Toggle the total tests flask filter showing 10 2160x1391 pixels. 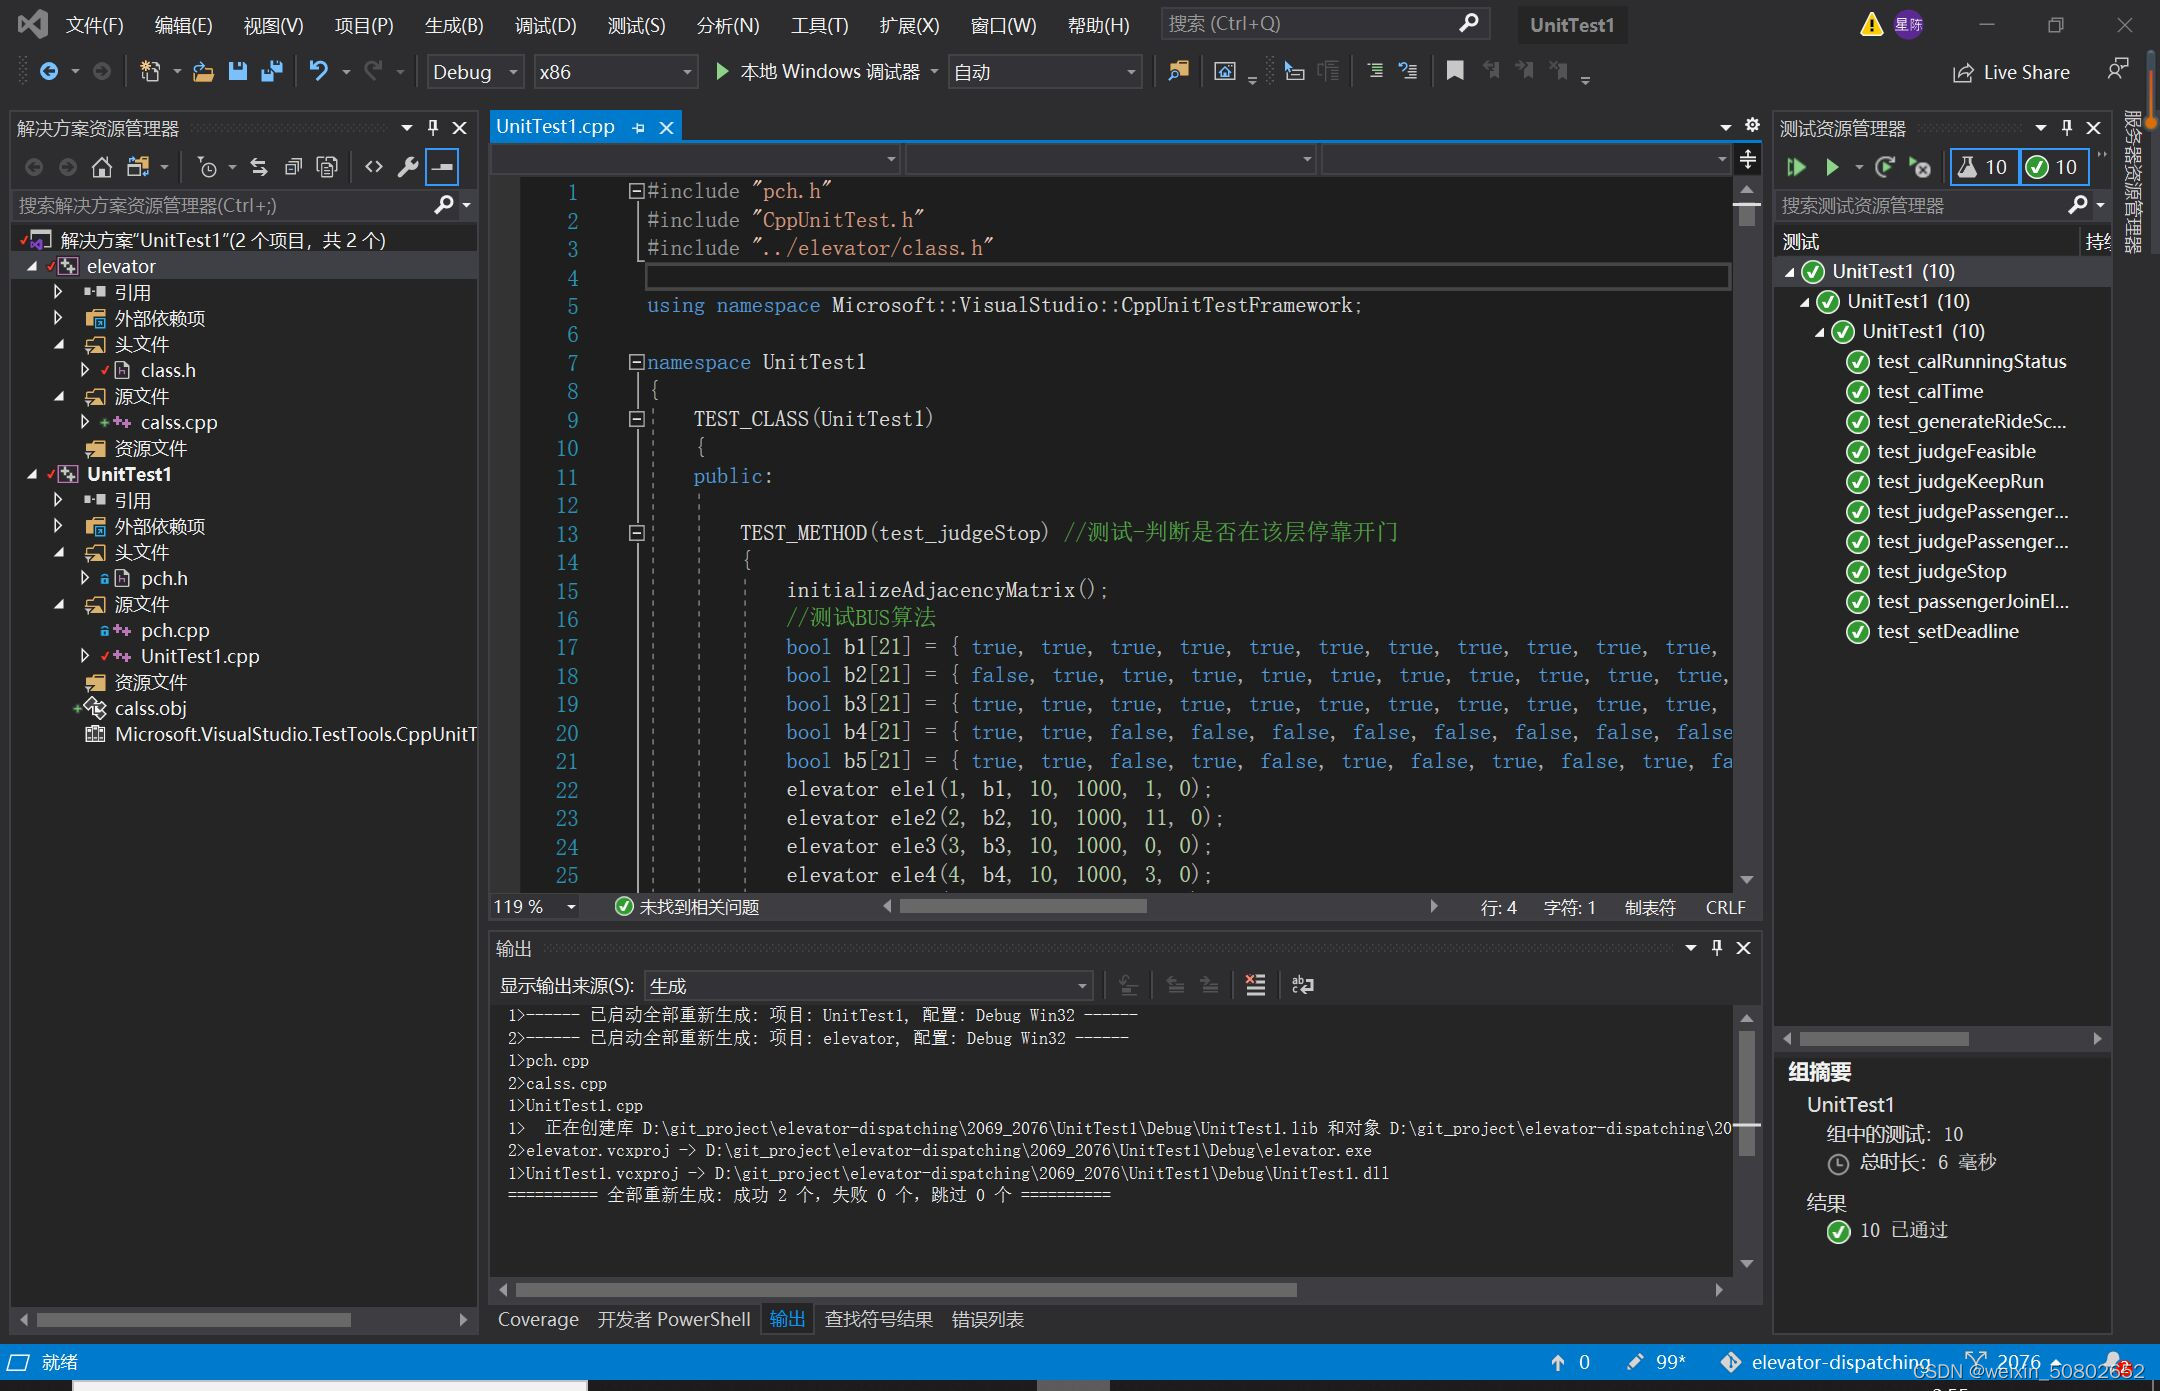1983,167
